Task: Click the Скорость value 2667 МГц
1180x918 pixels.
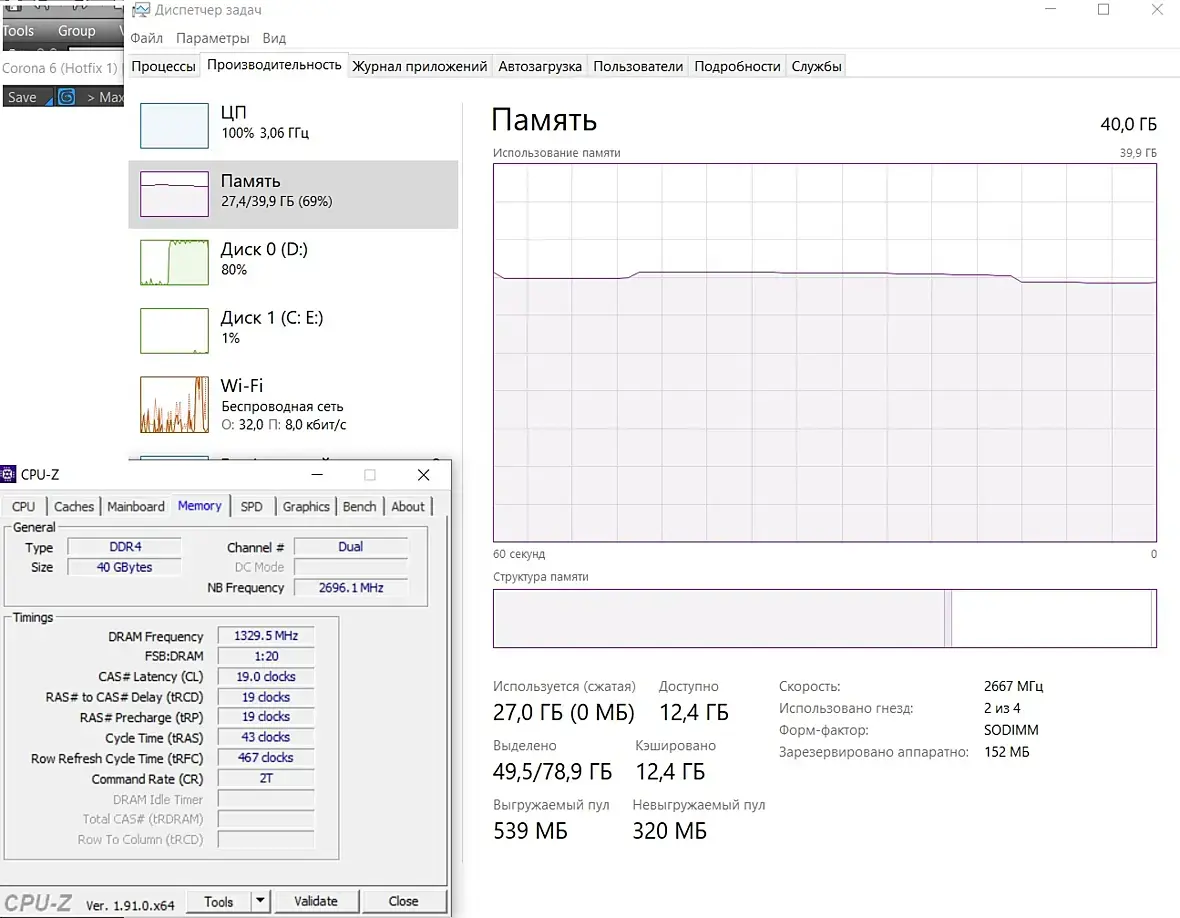Action: (1013, 686)
